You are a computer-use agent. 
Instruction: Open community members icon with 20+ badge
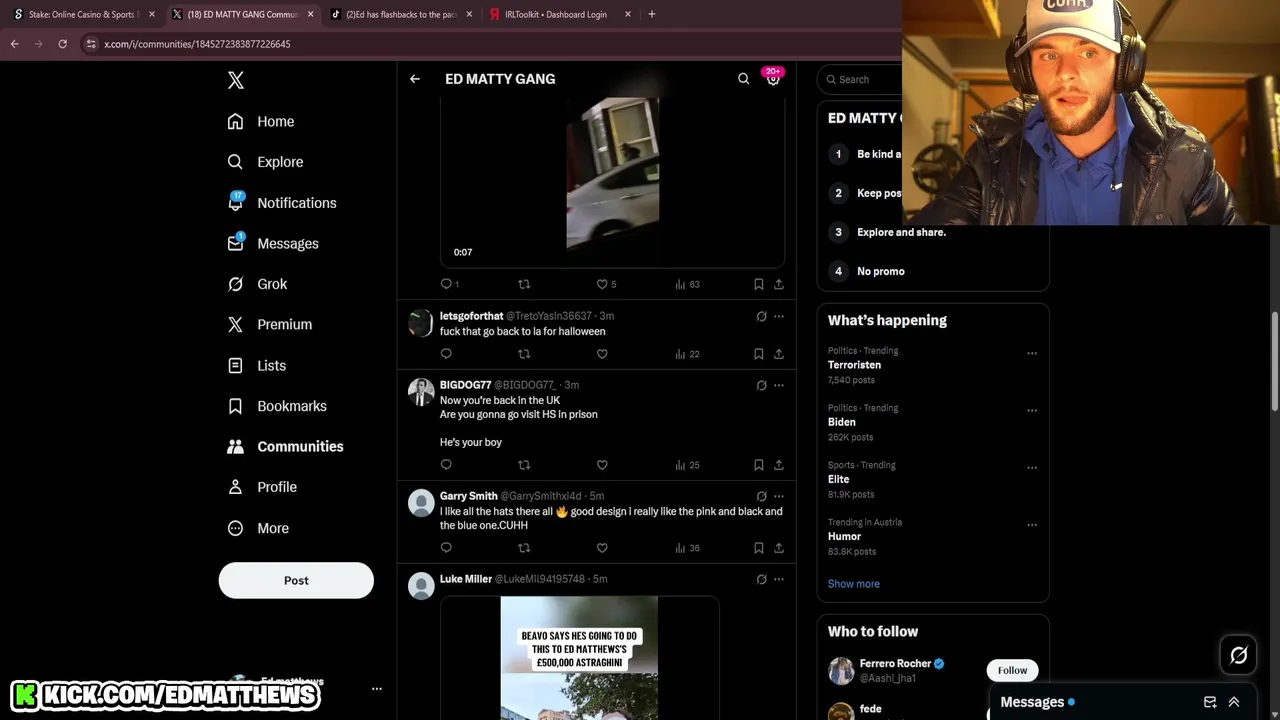(773, 77)
